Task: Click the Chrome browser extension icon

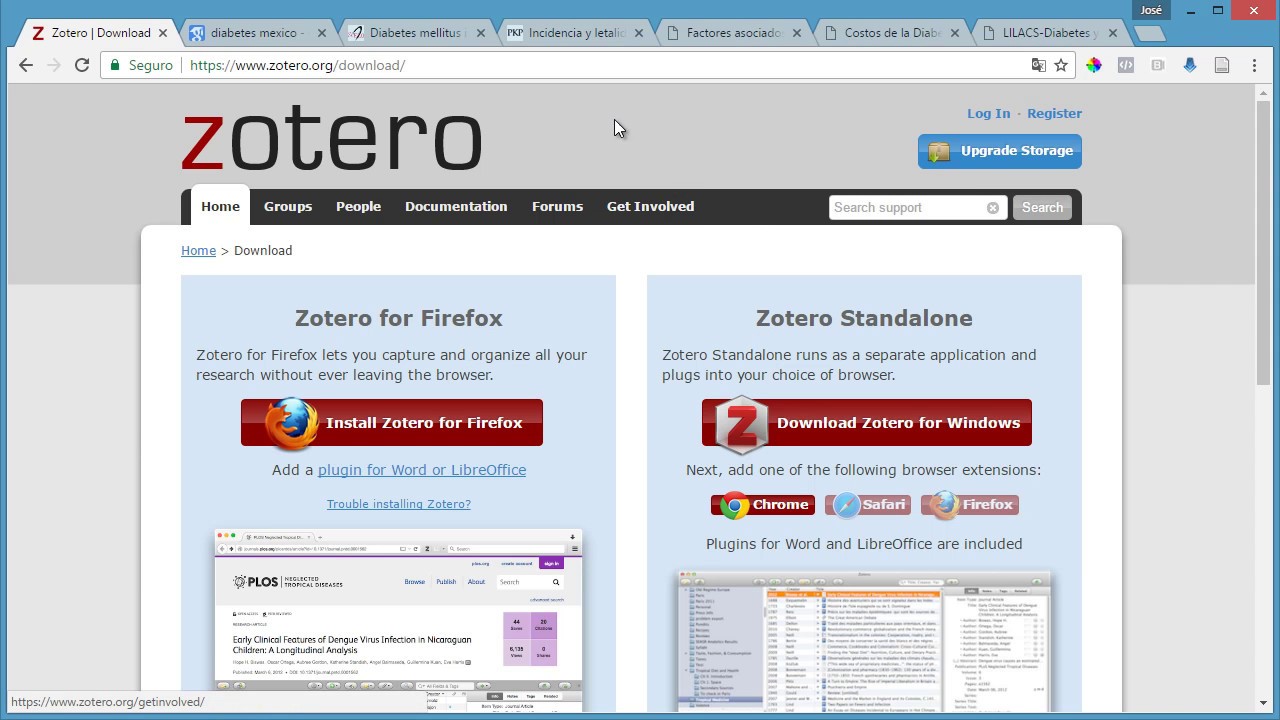Action: click(x=763, y=505)
